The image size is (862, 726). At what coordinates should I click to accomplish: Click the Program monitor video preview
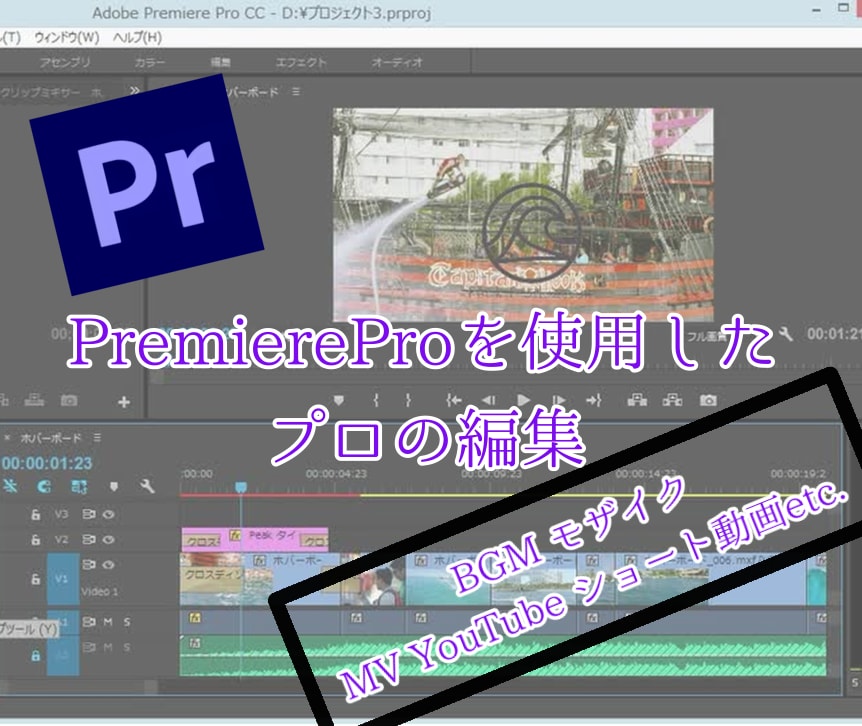coord(523,214)
